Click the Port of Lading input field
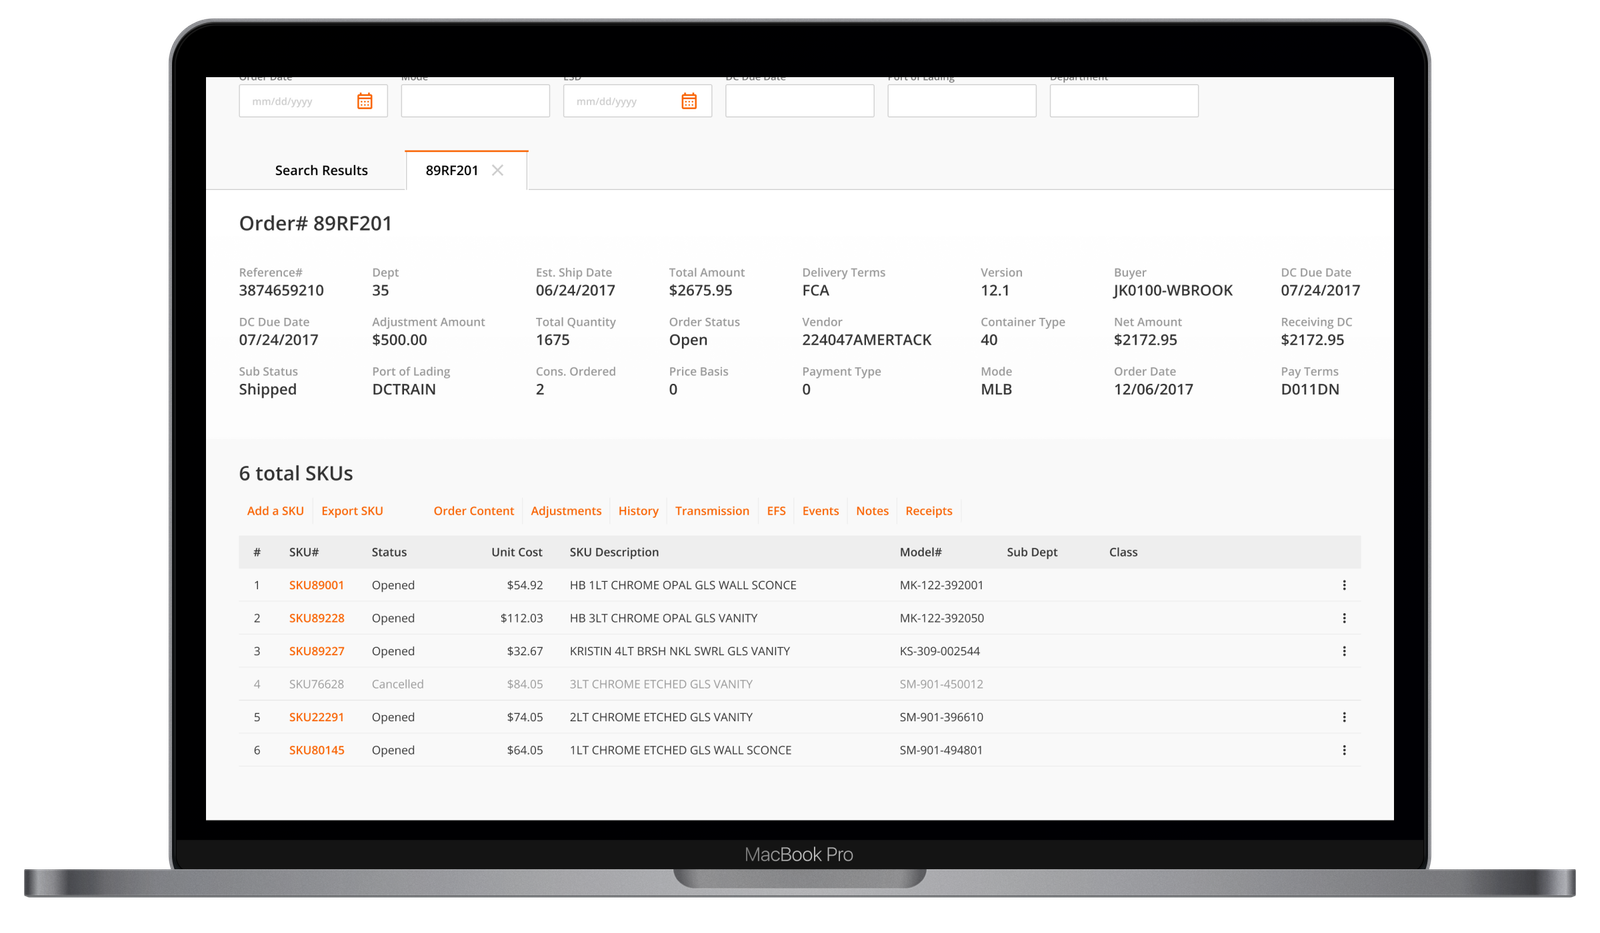 (961, 101)
